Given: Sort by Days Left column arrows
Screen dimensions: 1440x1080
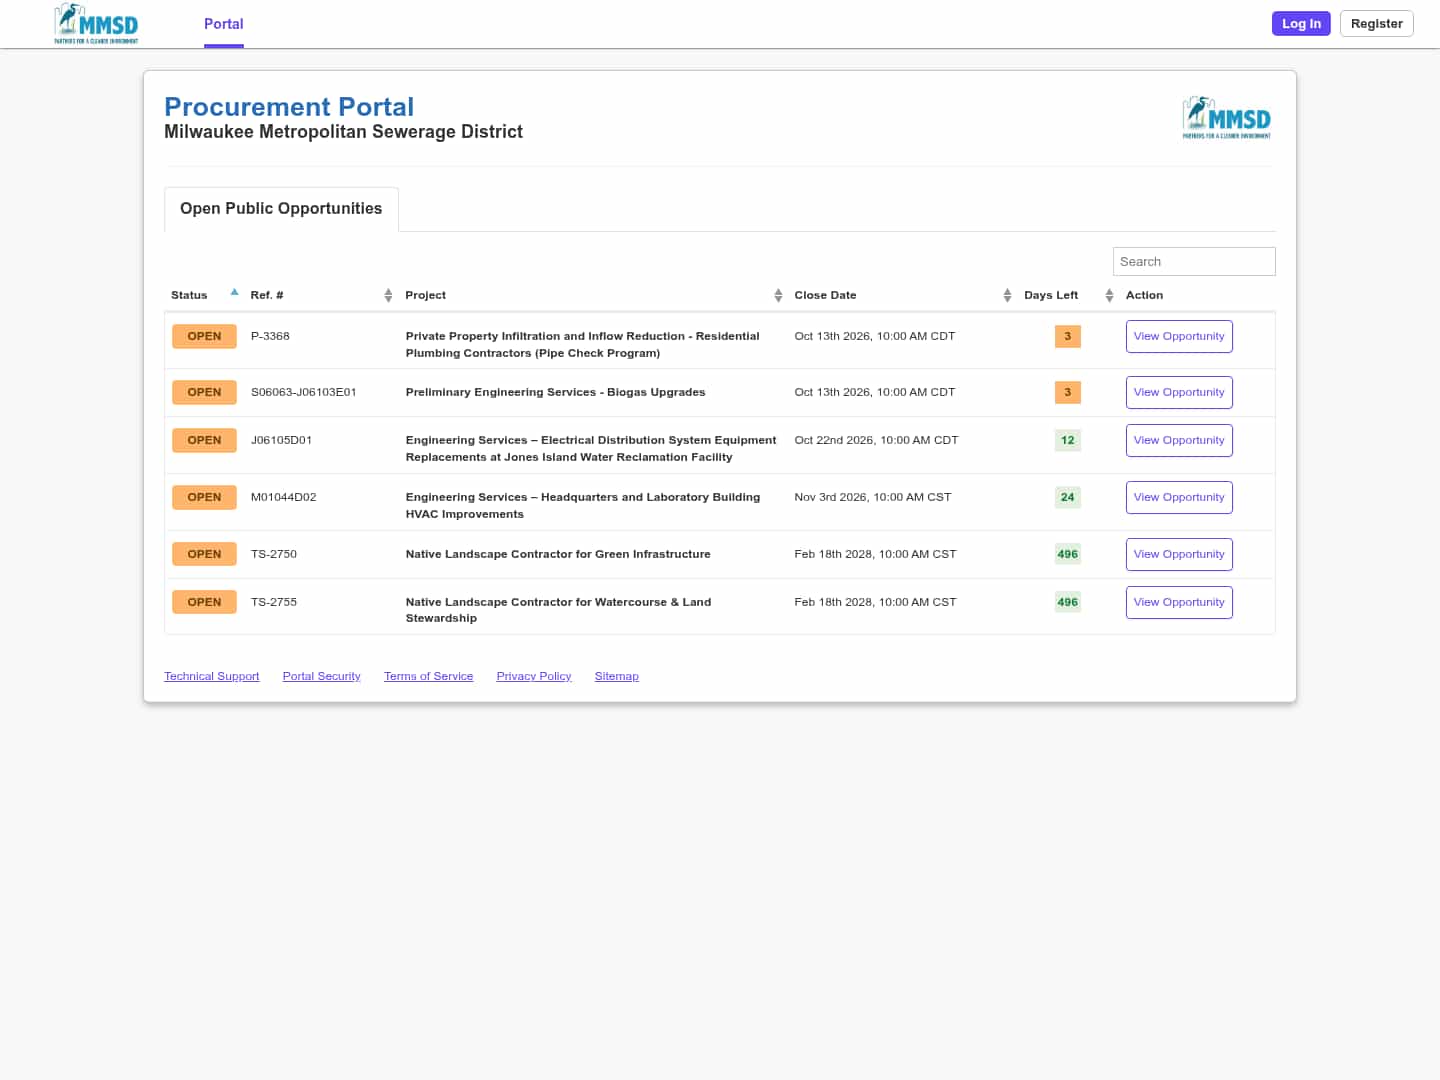Looking at the screenshot, I should [x=1109, y=295].
